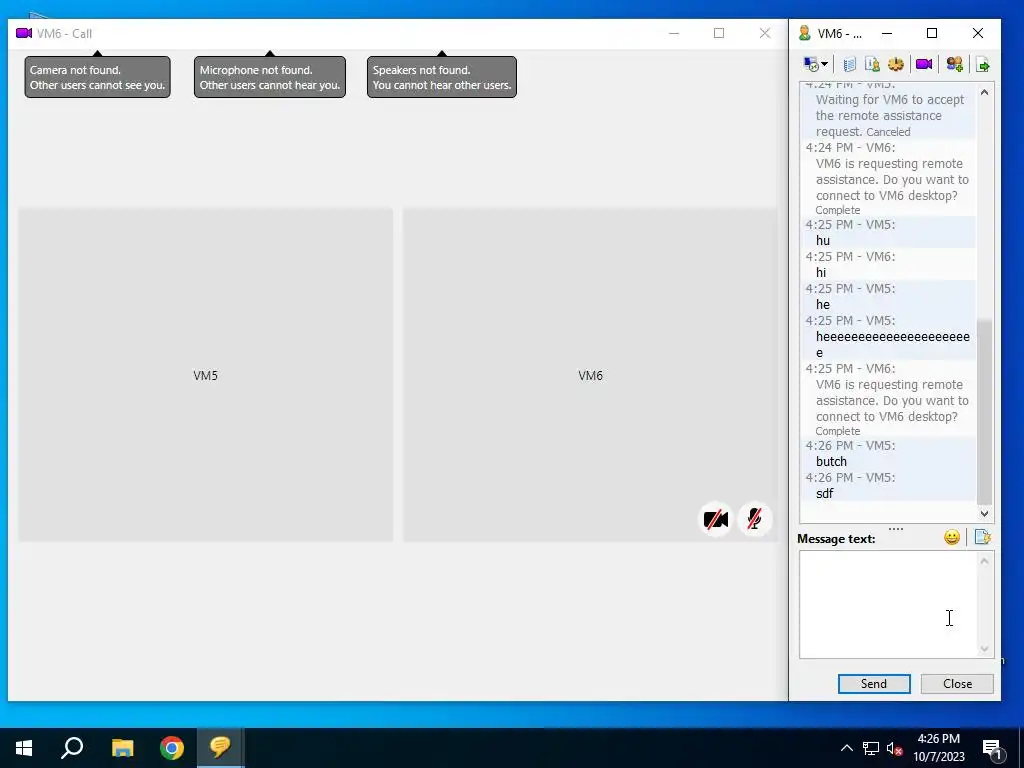The image size is (1024, 768).
Task: Open the remote desktop toolbar icon
Action: click(x=811, y=64)
